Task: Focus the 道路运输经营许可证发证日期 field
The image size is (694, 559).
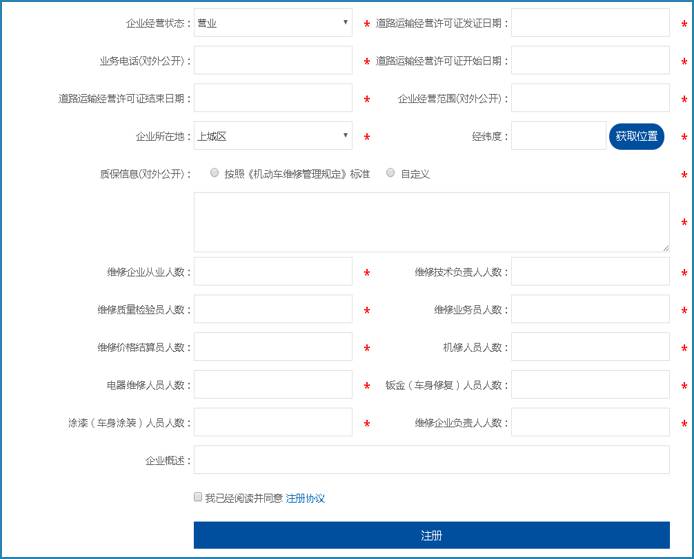Action: click(590, 23)
